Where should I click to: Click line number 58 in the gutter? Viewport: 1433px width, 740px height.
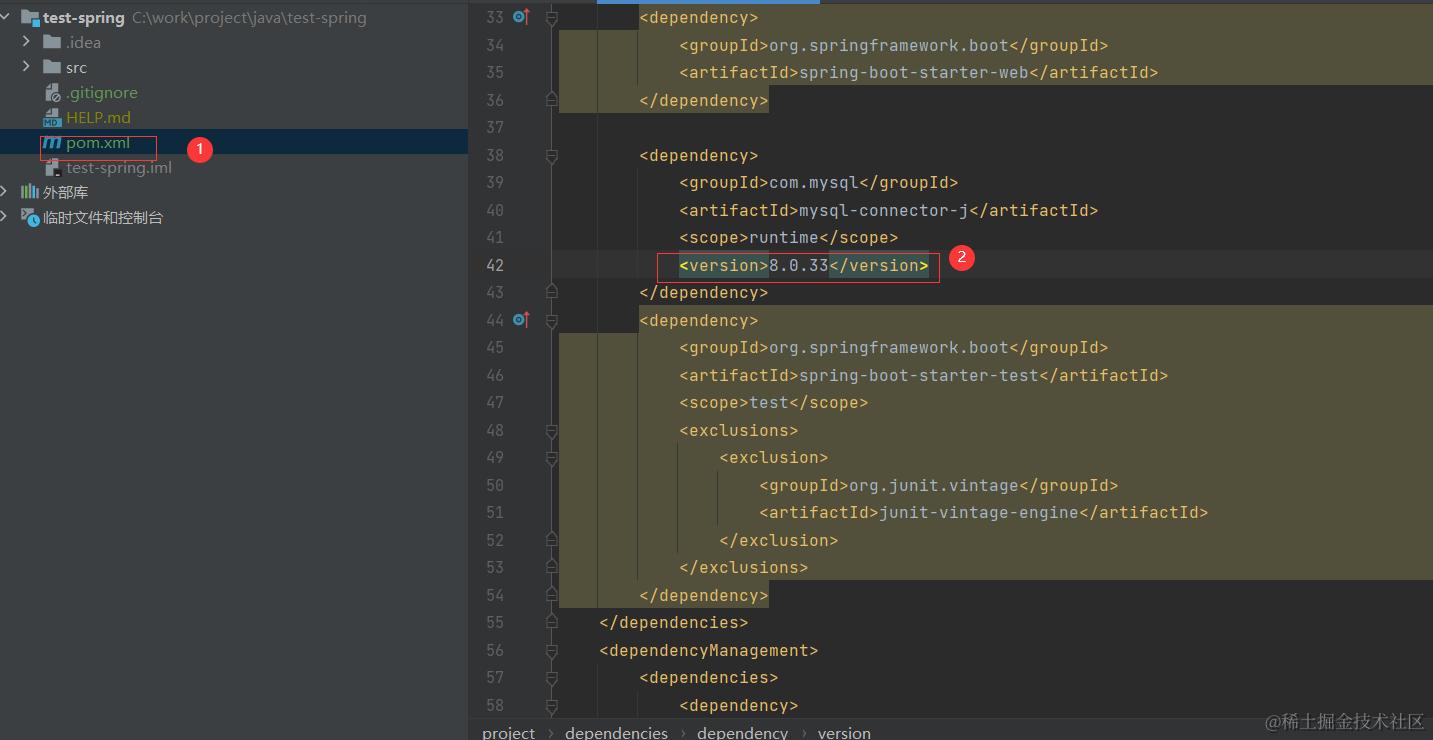(495, 705)
